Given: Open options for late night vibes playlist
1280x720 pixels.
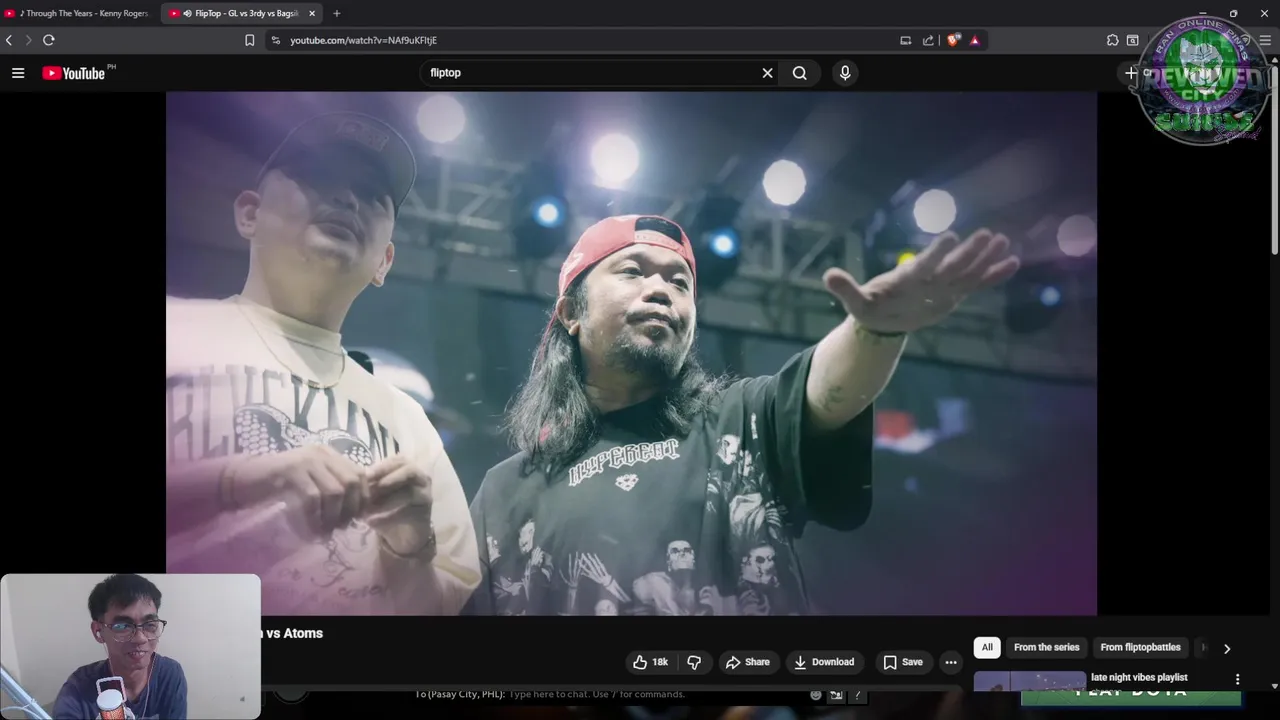Looking at the screenshot, I should (1237, 679).
